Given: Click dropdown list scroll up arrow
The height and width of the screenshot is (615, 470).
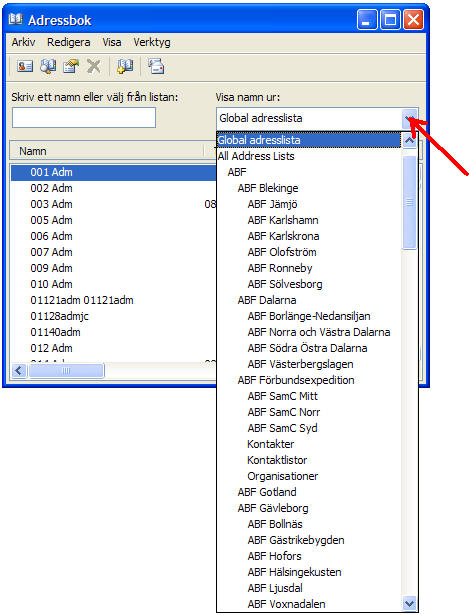Looking at the screenshot, I should pos(410,140).
